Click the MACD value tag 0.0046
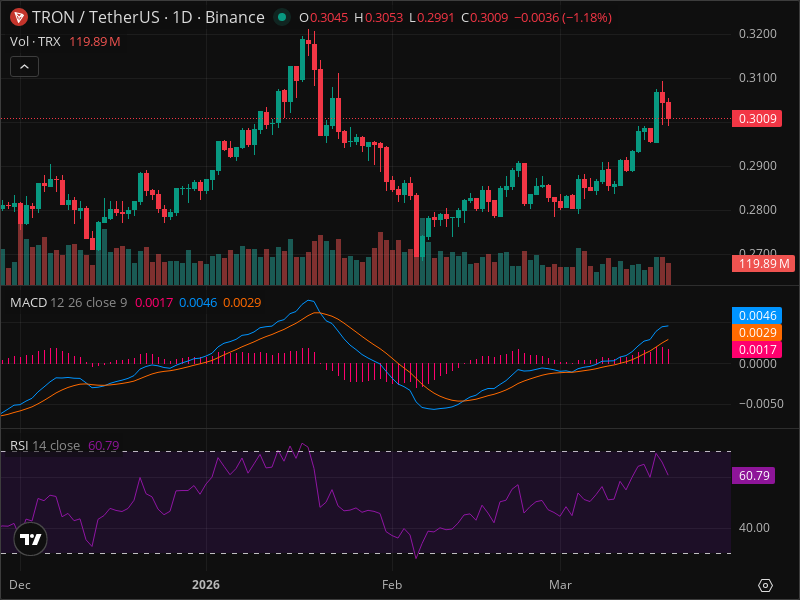Screen dimensions: 800x600 (x=757, y=315)
